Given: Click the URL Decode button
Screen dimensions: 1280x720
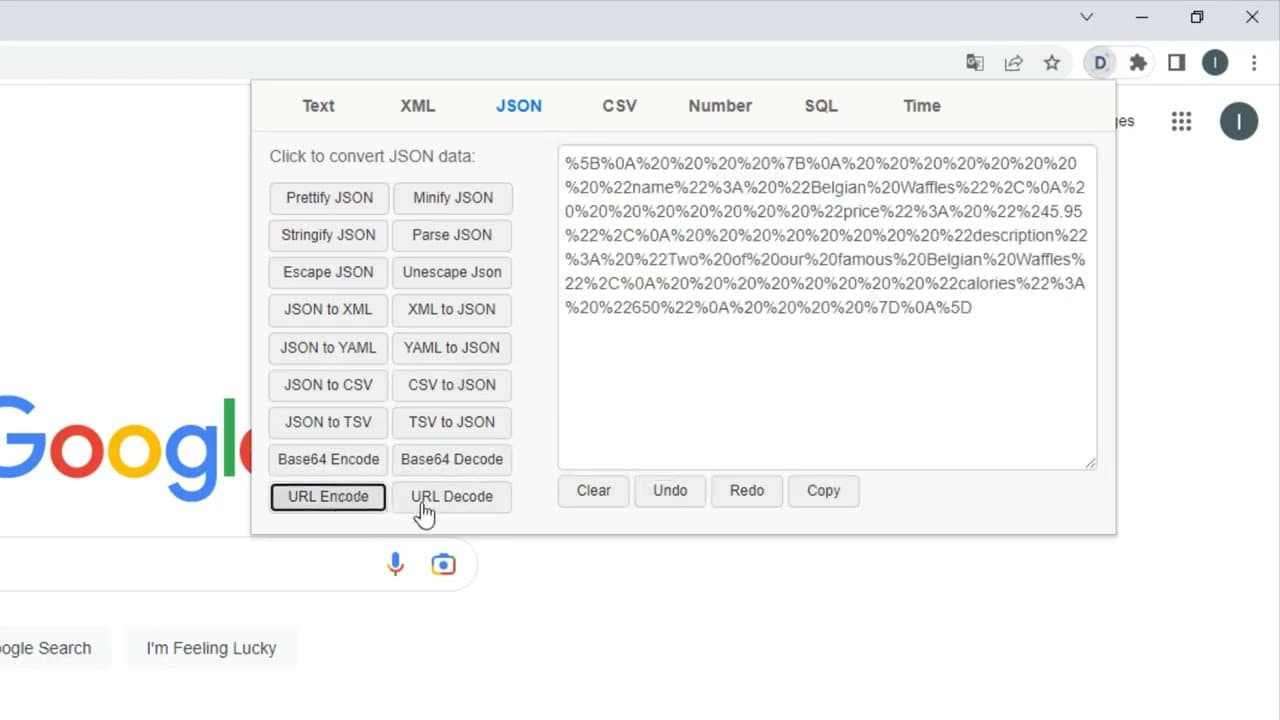Looking at the screenshot, I should 452,497.
